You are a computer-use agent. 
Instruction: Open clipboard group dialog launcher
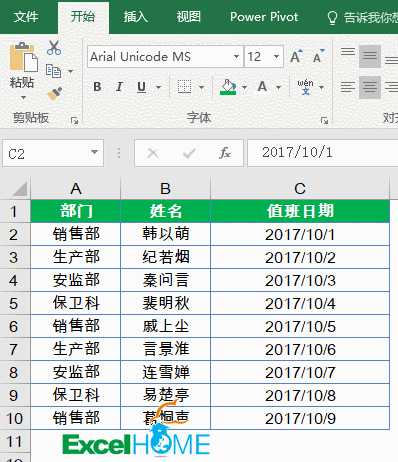click(74, 120)
